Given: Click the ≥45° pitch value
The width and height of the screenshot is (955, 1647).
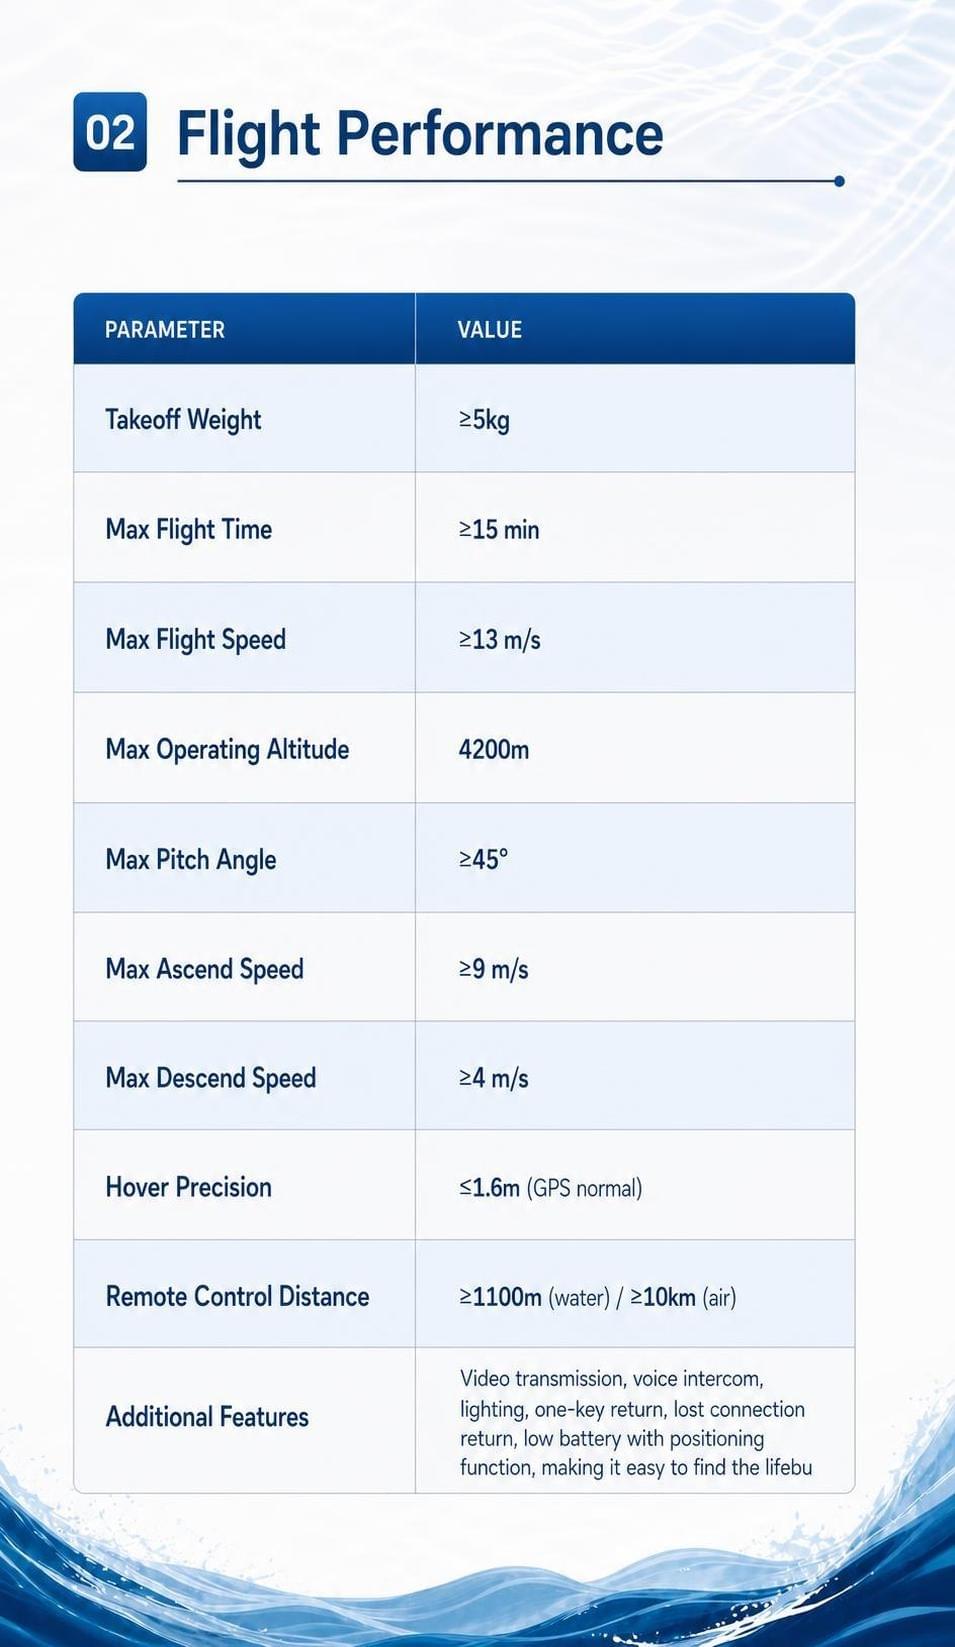Looking at the screenshot, I should click(x=483, y=859).
